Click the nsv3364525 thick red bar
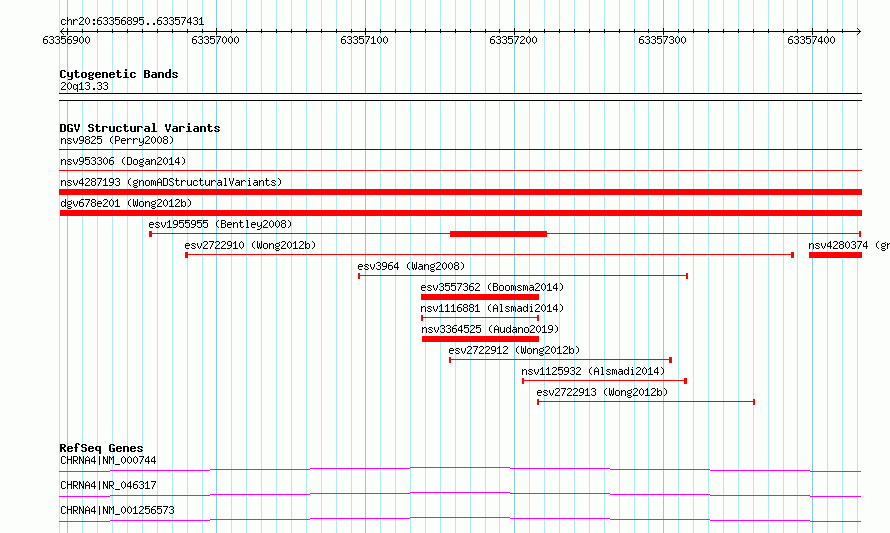Viewport: 890px width, 533px height. [480, 339]
